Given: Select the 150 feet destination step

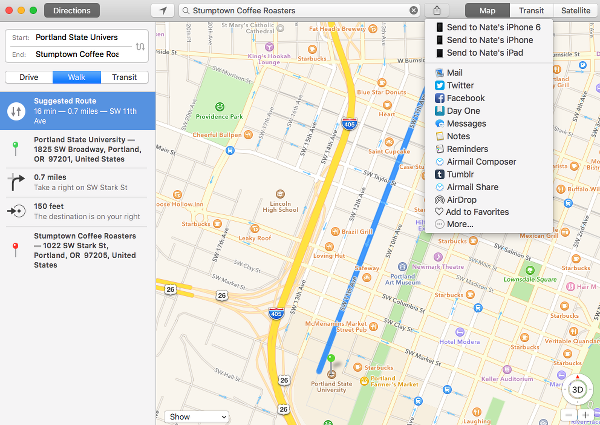Looking at the screenshot, I should click(78, 212).
